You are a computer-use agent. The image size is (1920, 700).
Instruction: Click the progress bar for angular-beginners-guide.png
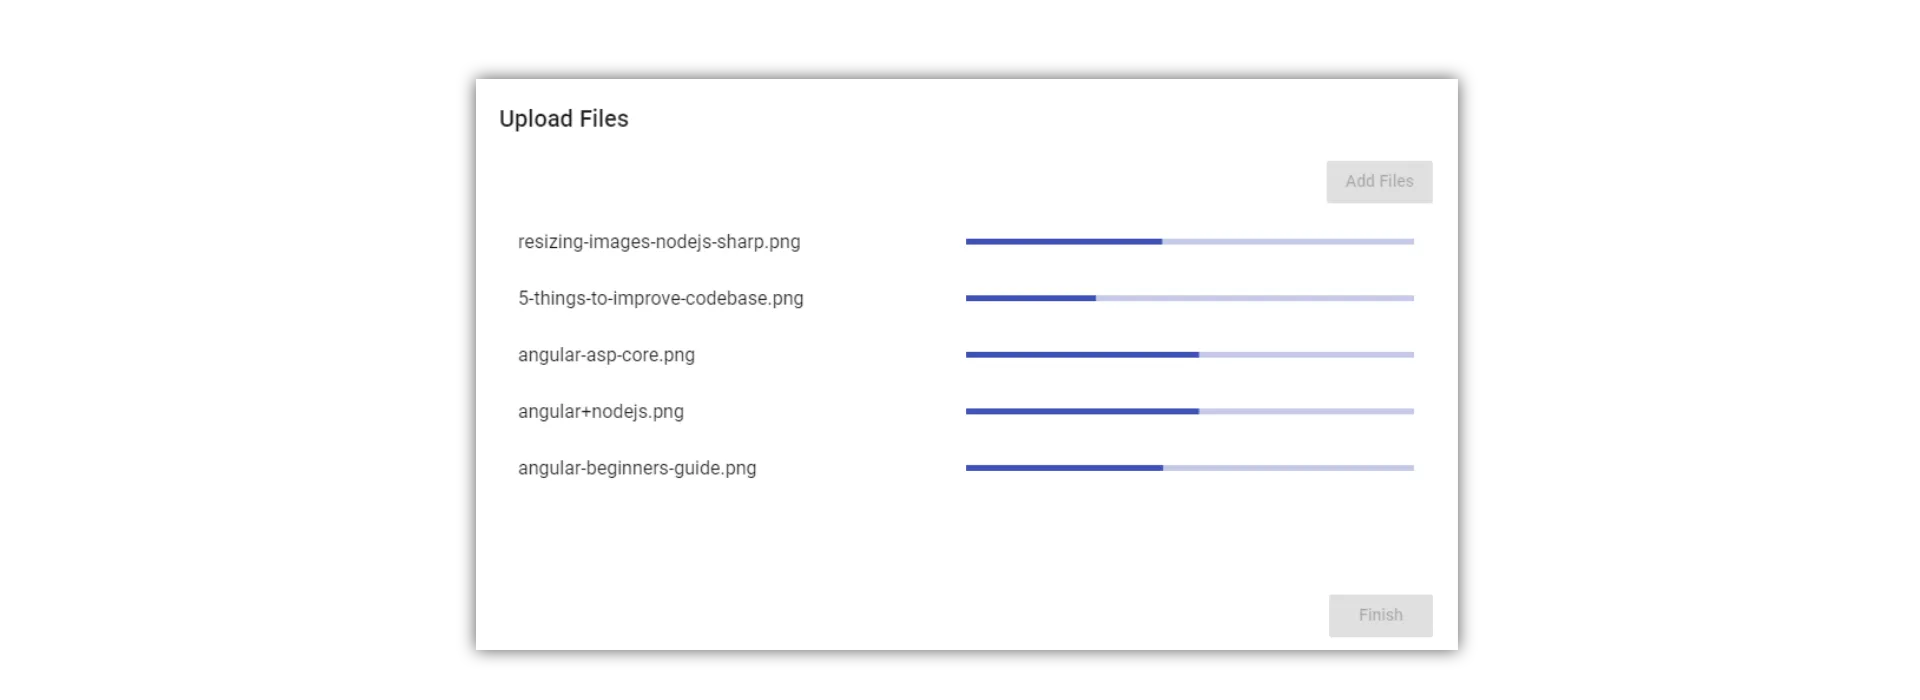point(1189,468)
